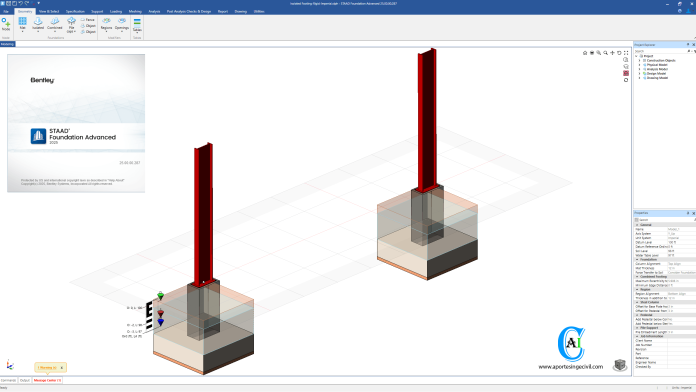Open the Loading ribbon tab
Image resolution: width=696 pixels, height=392 pixels.
tap(116, 12)
